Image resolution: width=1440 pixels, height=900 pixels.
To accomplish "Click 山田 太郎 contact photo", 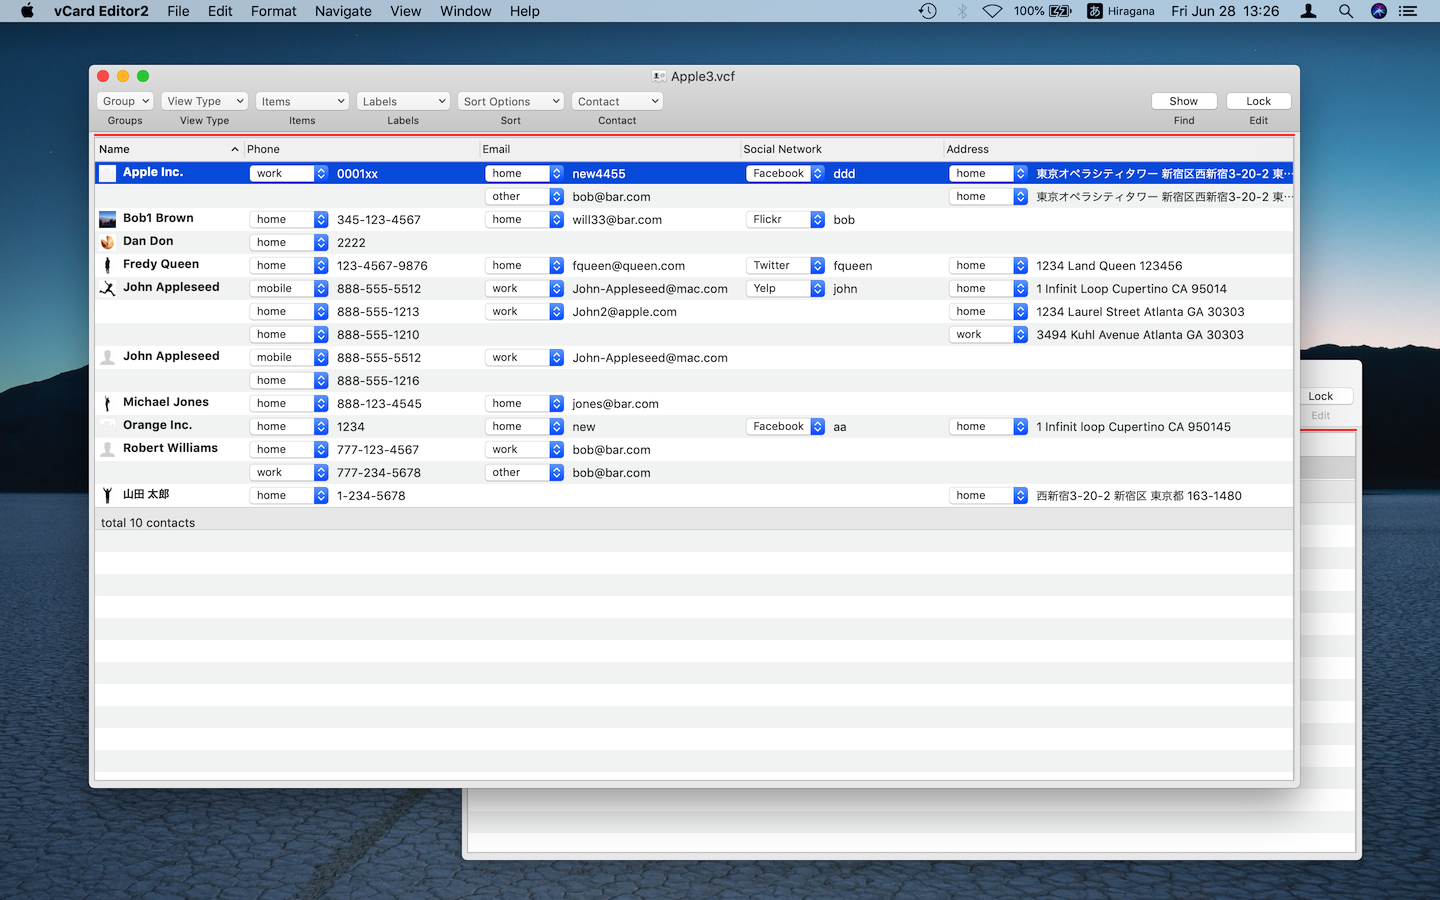I will [x=107, y=495].
